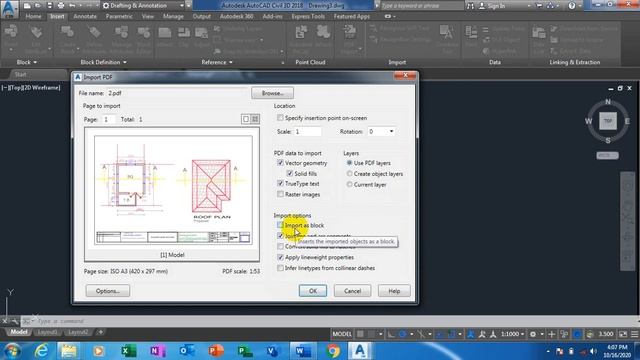Click the Browse button
The width and height of the screenshot is (640, 360).
(x=272, y=93)
